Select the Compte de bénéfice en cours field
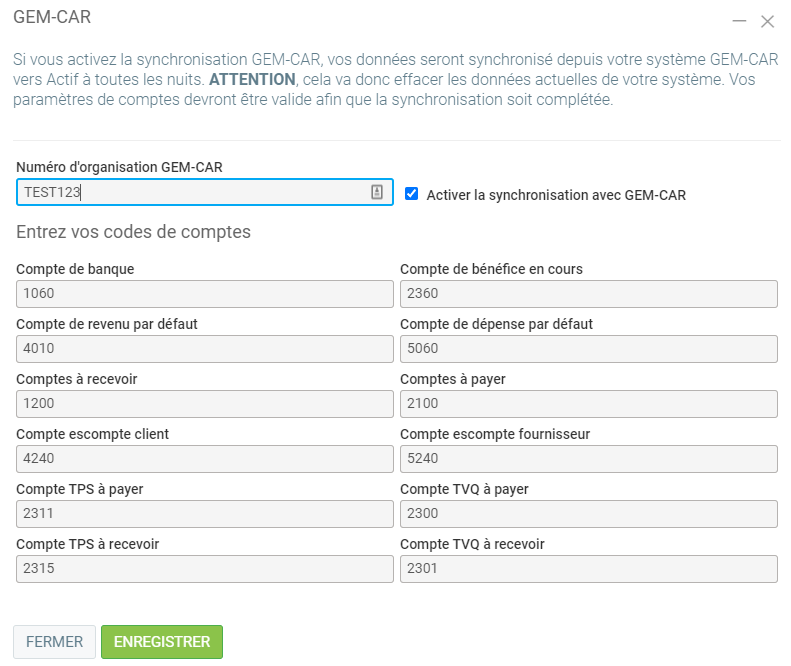 click(x=589, y=294)
